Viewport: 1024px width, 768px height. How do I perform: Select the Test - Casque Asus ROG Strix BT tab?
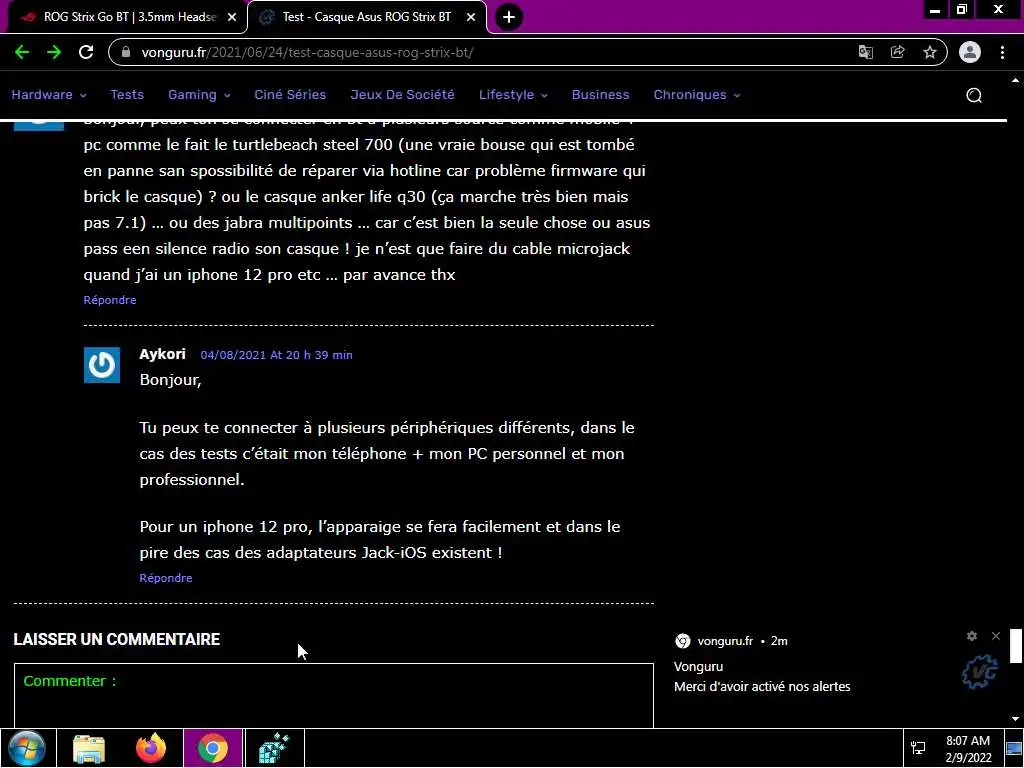[x=367, y=18]
